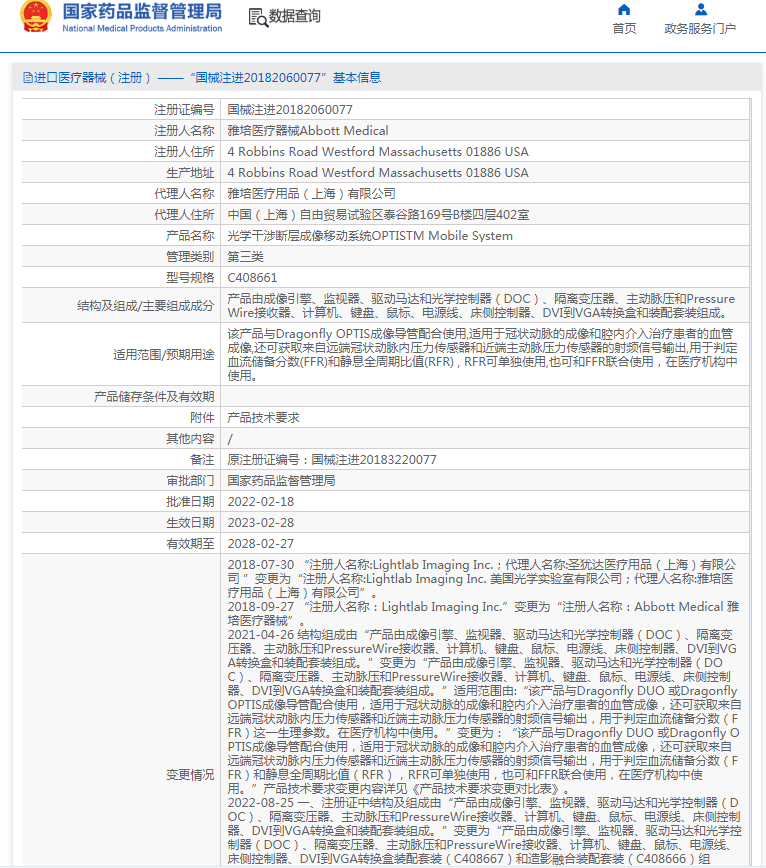Click the 变更情况 label

(190, 775)
